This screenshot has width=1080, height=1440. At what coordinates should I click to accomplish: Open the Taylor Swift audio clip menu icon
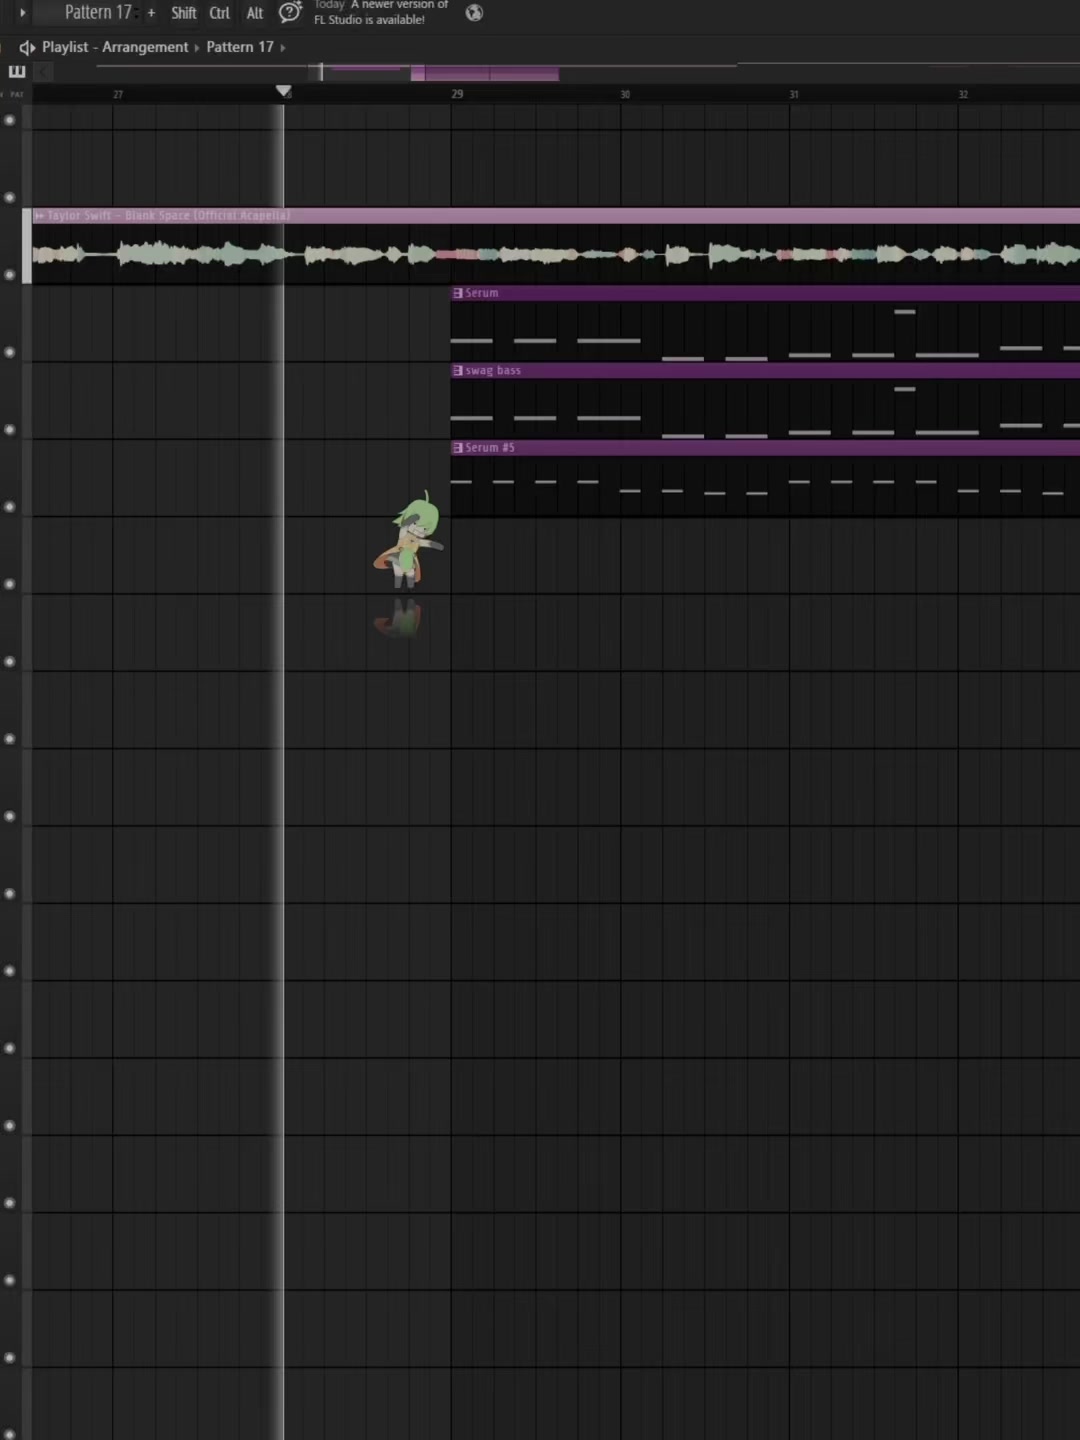point(40,216)
